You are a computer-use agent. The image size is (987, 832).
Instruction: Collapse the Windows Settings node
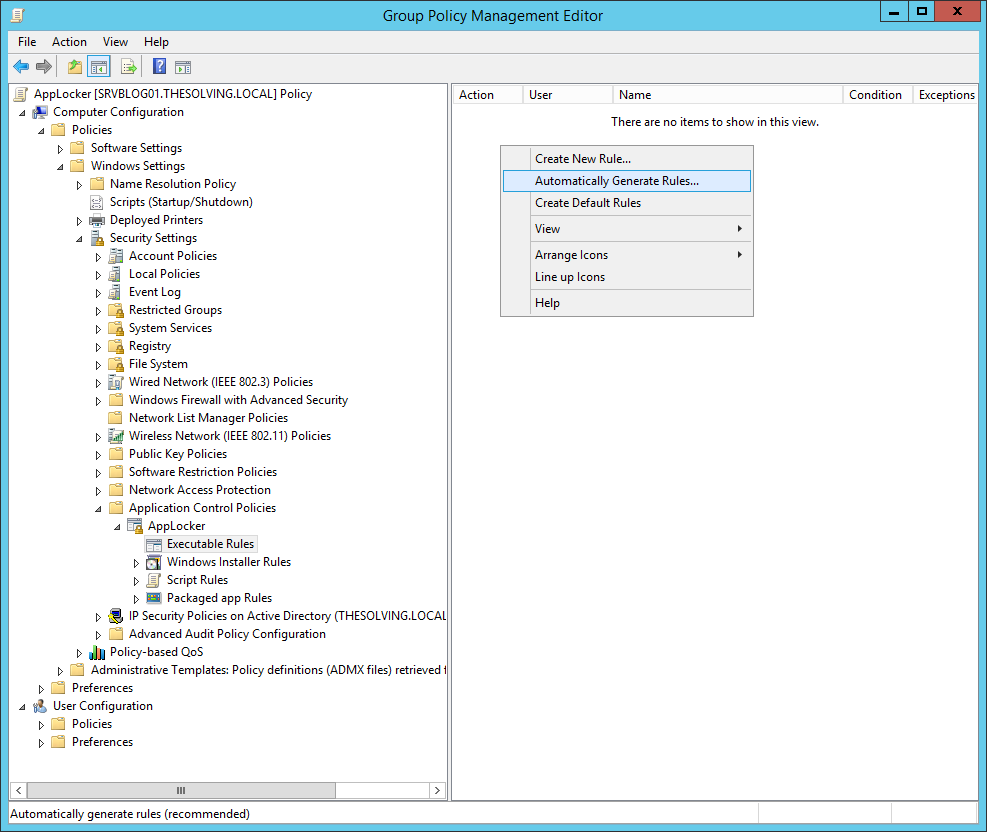point(60,167)
